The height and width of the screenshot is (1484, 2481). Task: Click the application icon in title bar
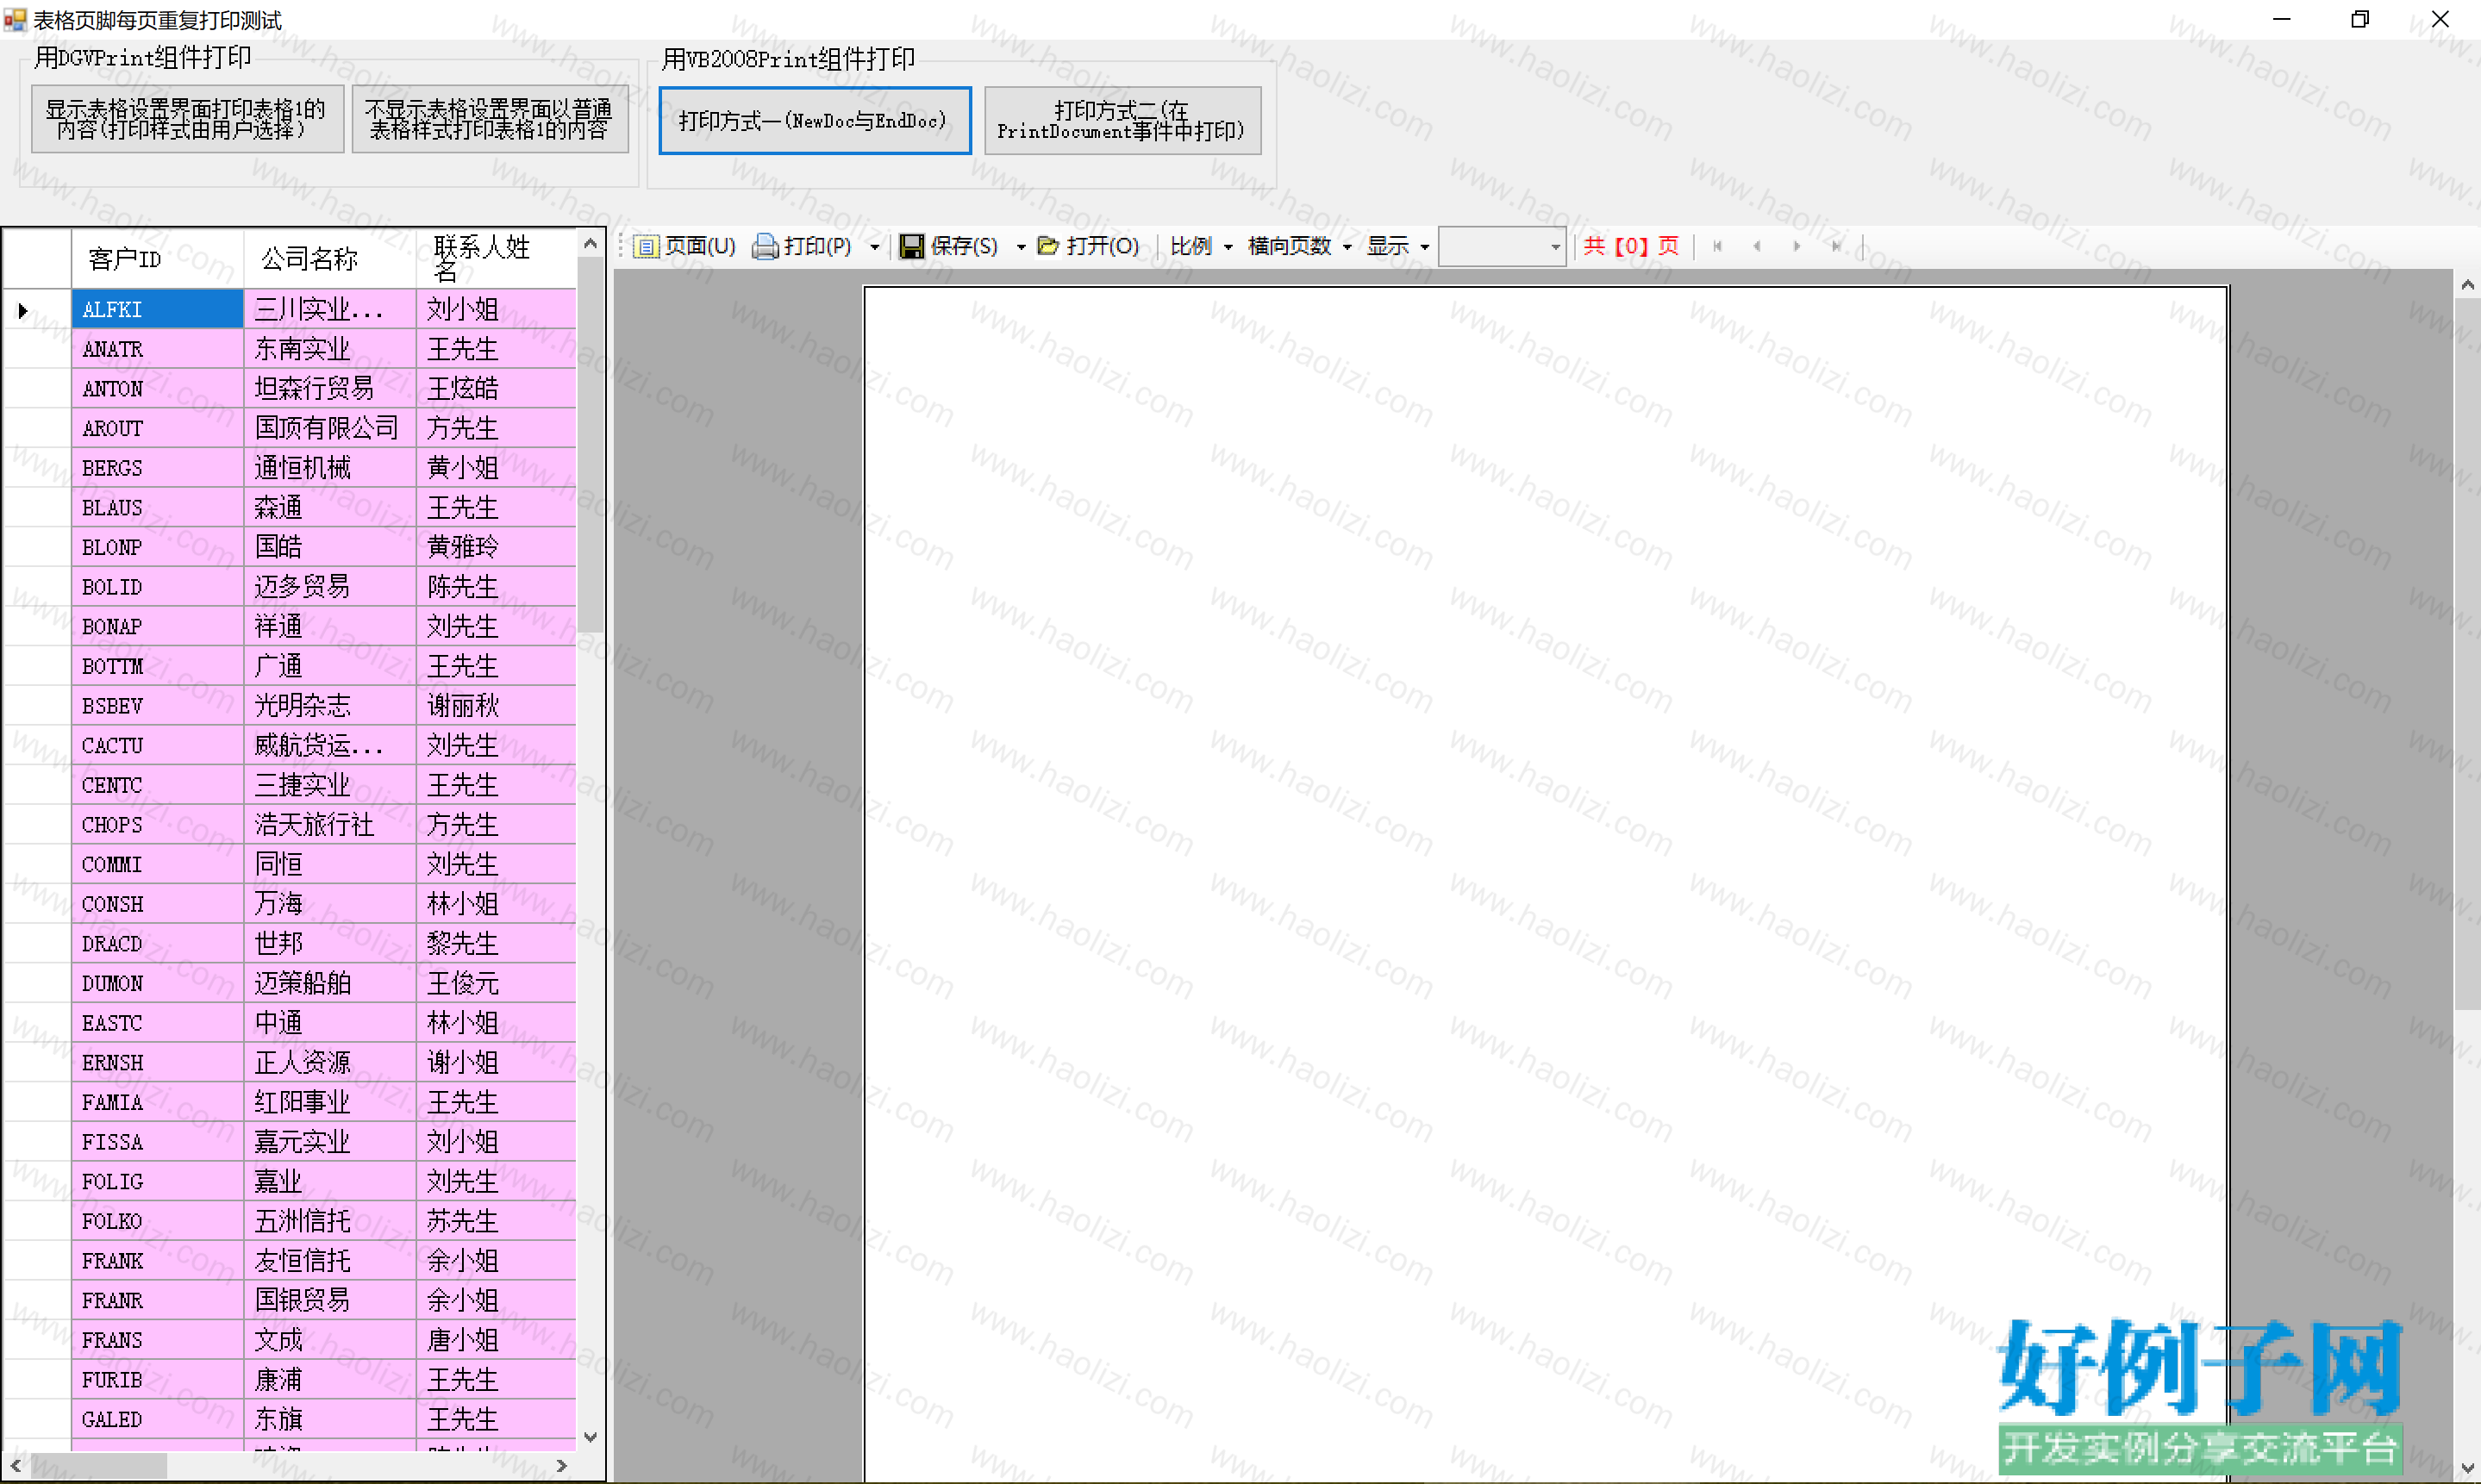(x=14, y=19)
